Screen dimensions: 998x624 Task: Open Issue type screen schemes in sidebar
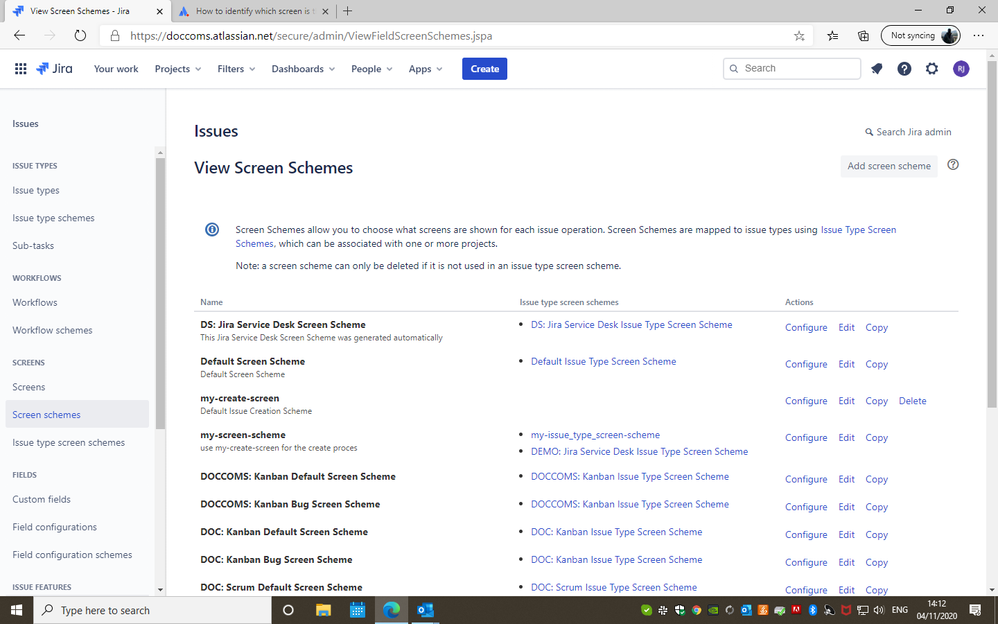click(68, 443)
